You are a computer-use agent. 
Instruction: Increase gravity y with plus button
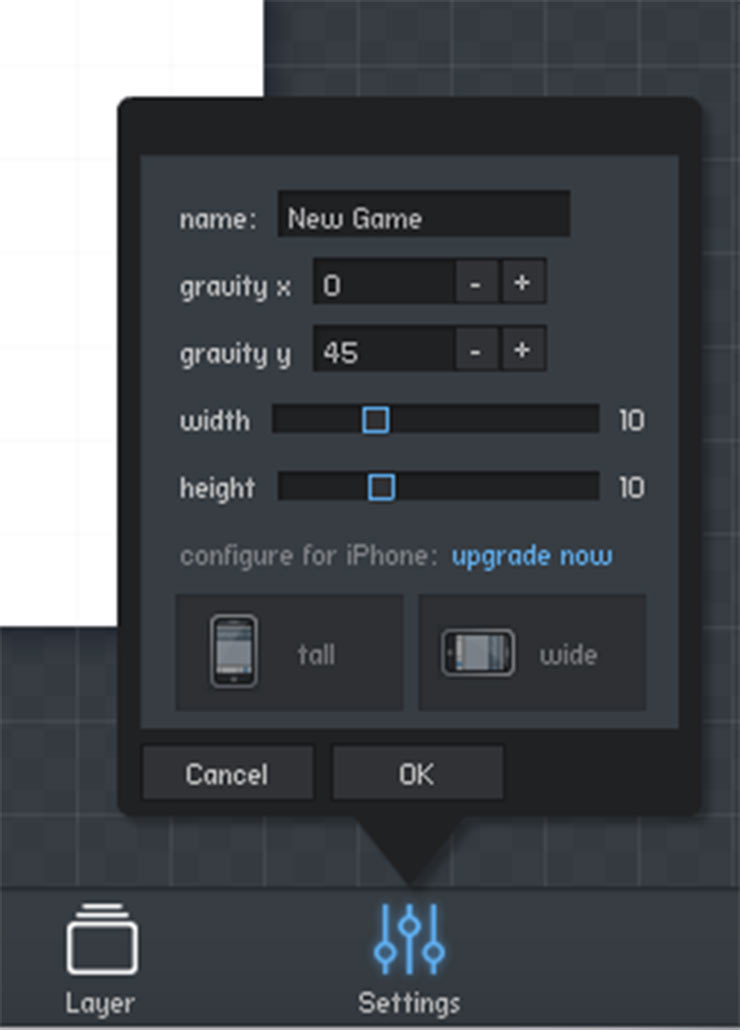pos(523,349)
